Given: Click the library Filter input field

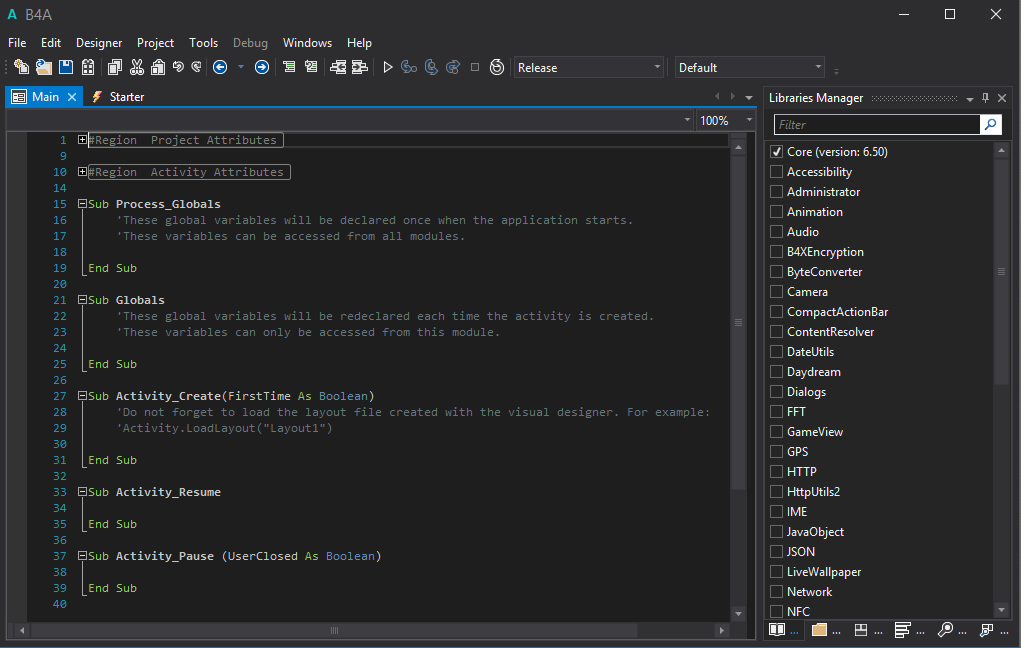Looking at the screenshot, I should (x=877, y=125).
